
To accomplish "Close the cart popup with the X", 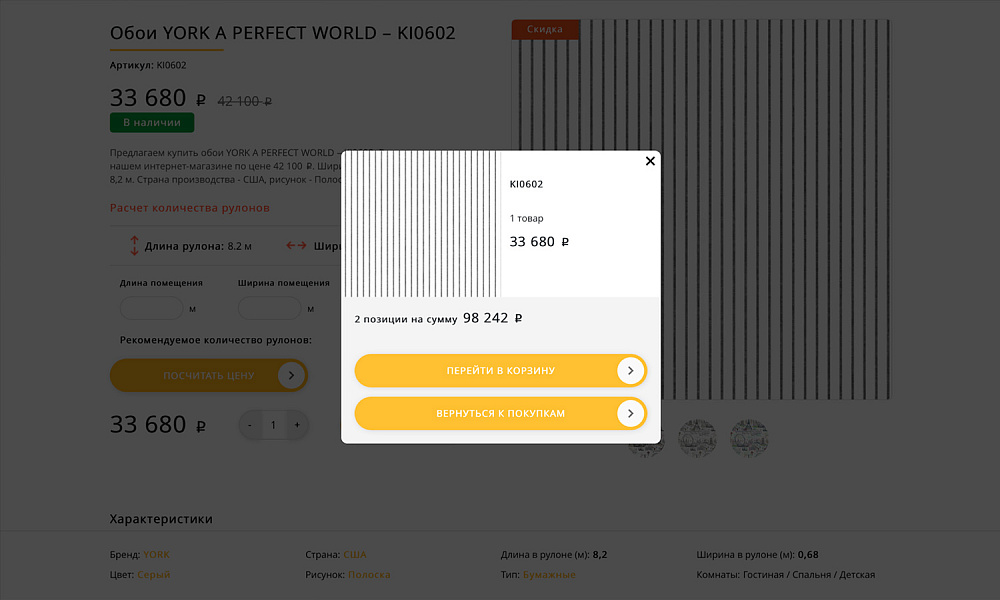I will [650, 161].
